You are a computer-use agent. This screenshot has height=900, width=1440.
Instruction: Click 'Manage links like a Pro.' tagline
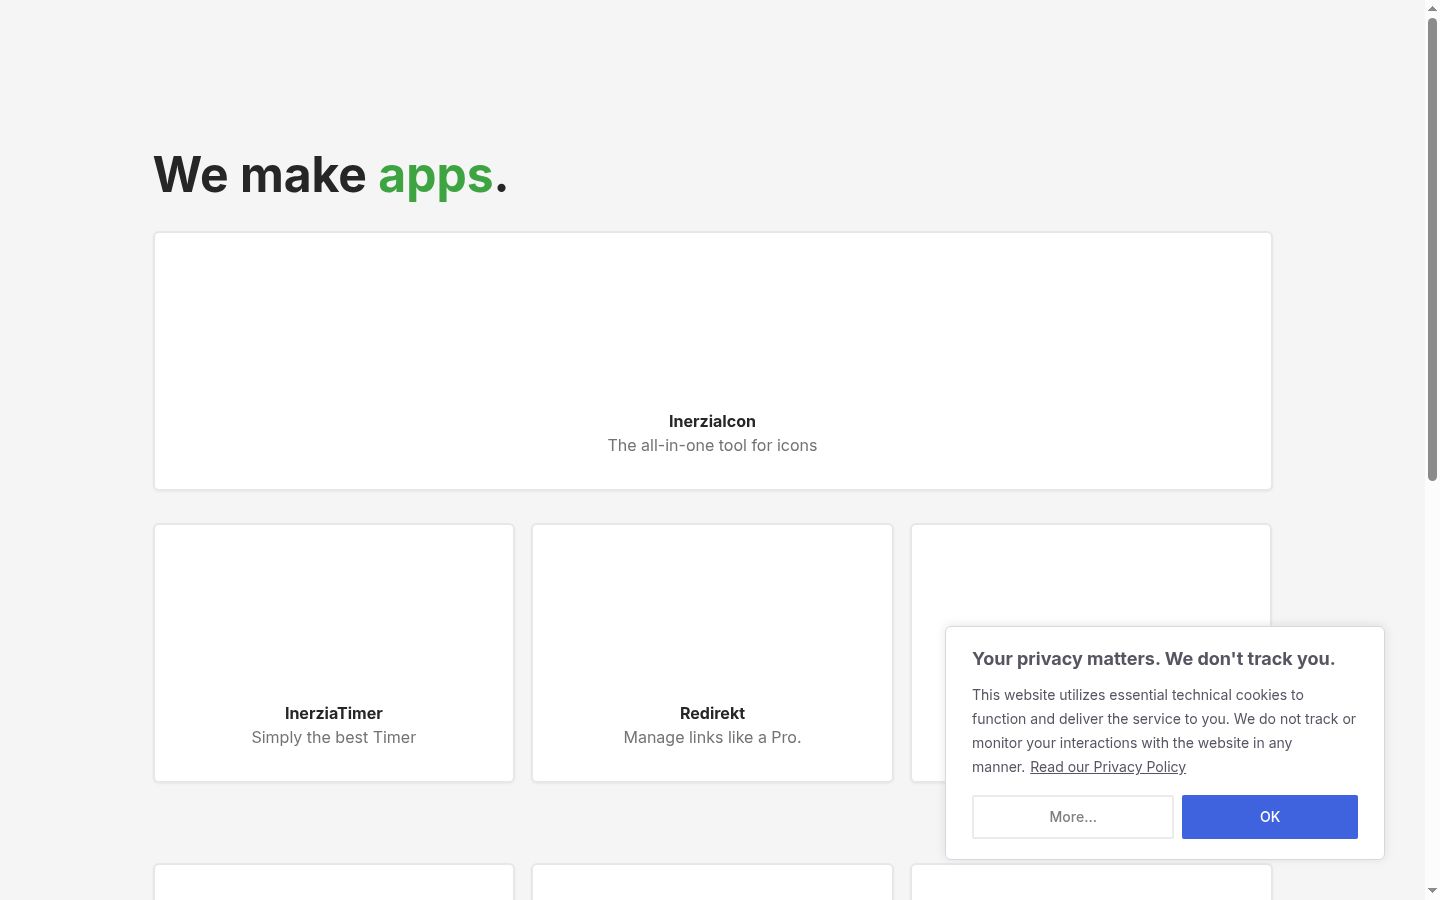click(x=712, y=738)
